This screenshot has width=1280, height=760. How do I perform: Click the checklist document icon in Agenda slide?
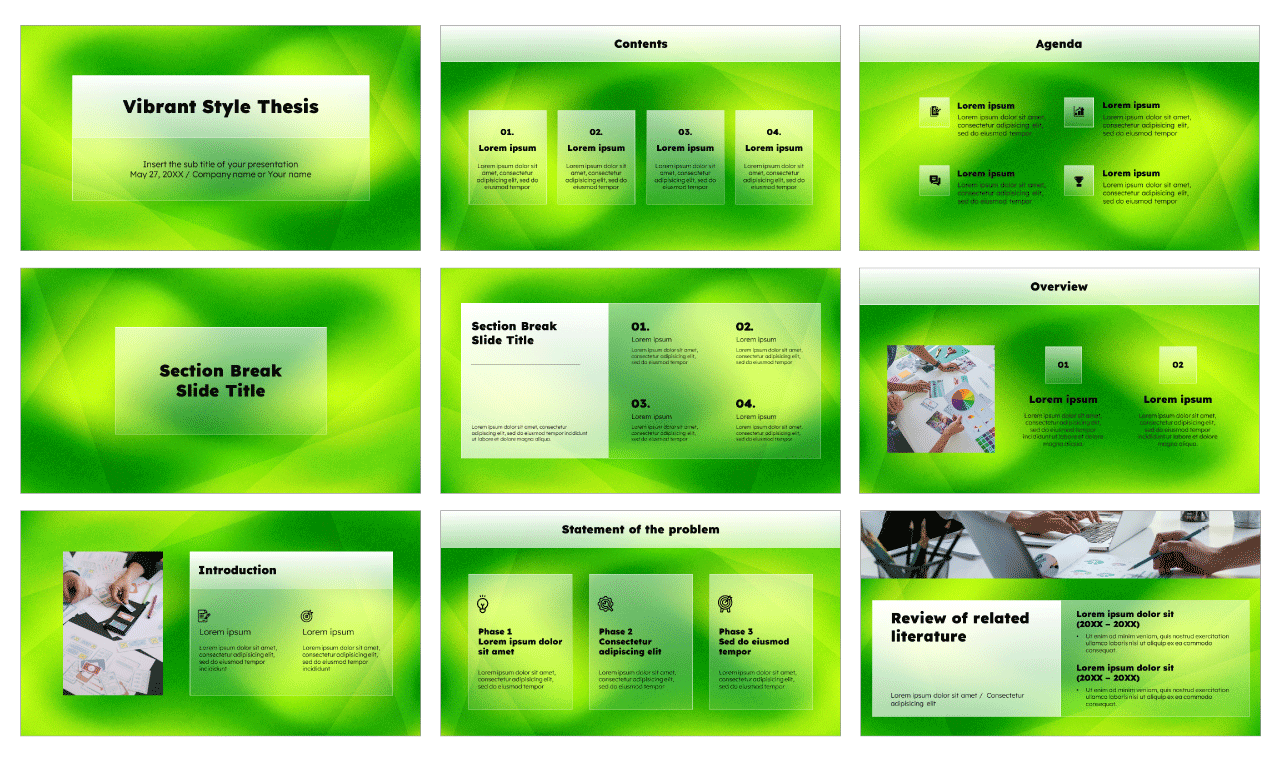935,112
